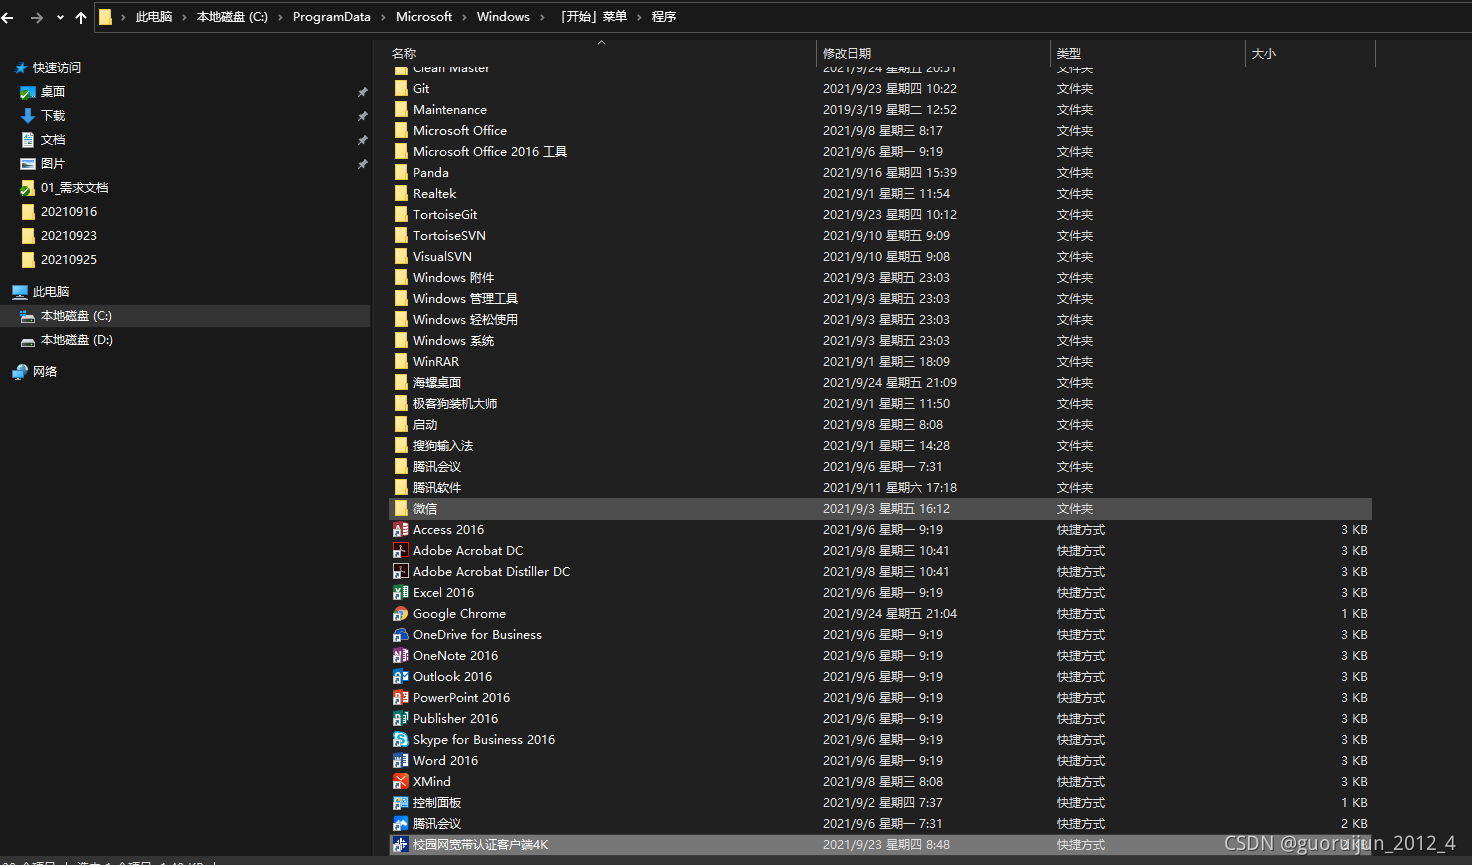Select the 20210916 folder in the sidebar
The width and height of the screenshot is (1472, 865).
[x=69, y=212]
